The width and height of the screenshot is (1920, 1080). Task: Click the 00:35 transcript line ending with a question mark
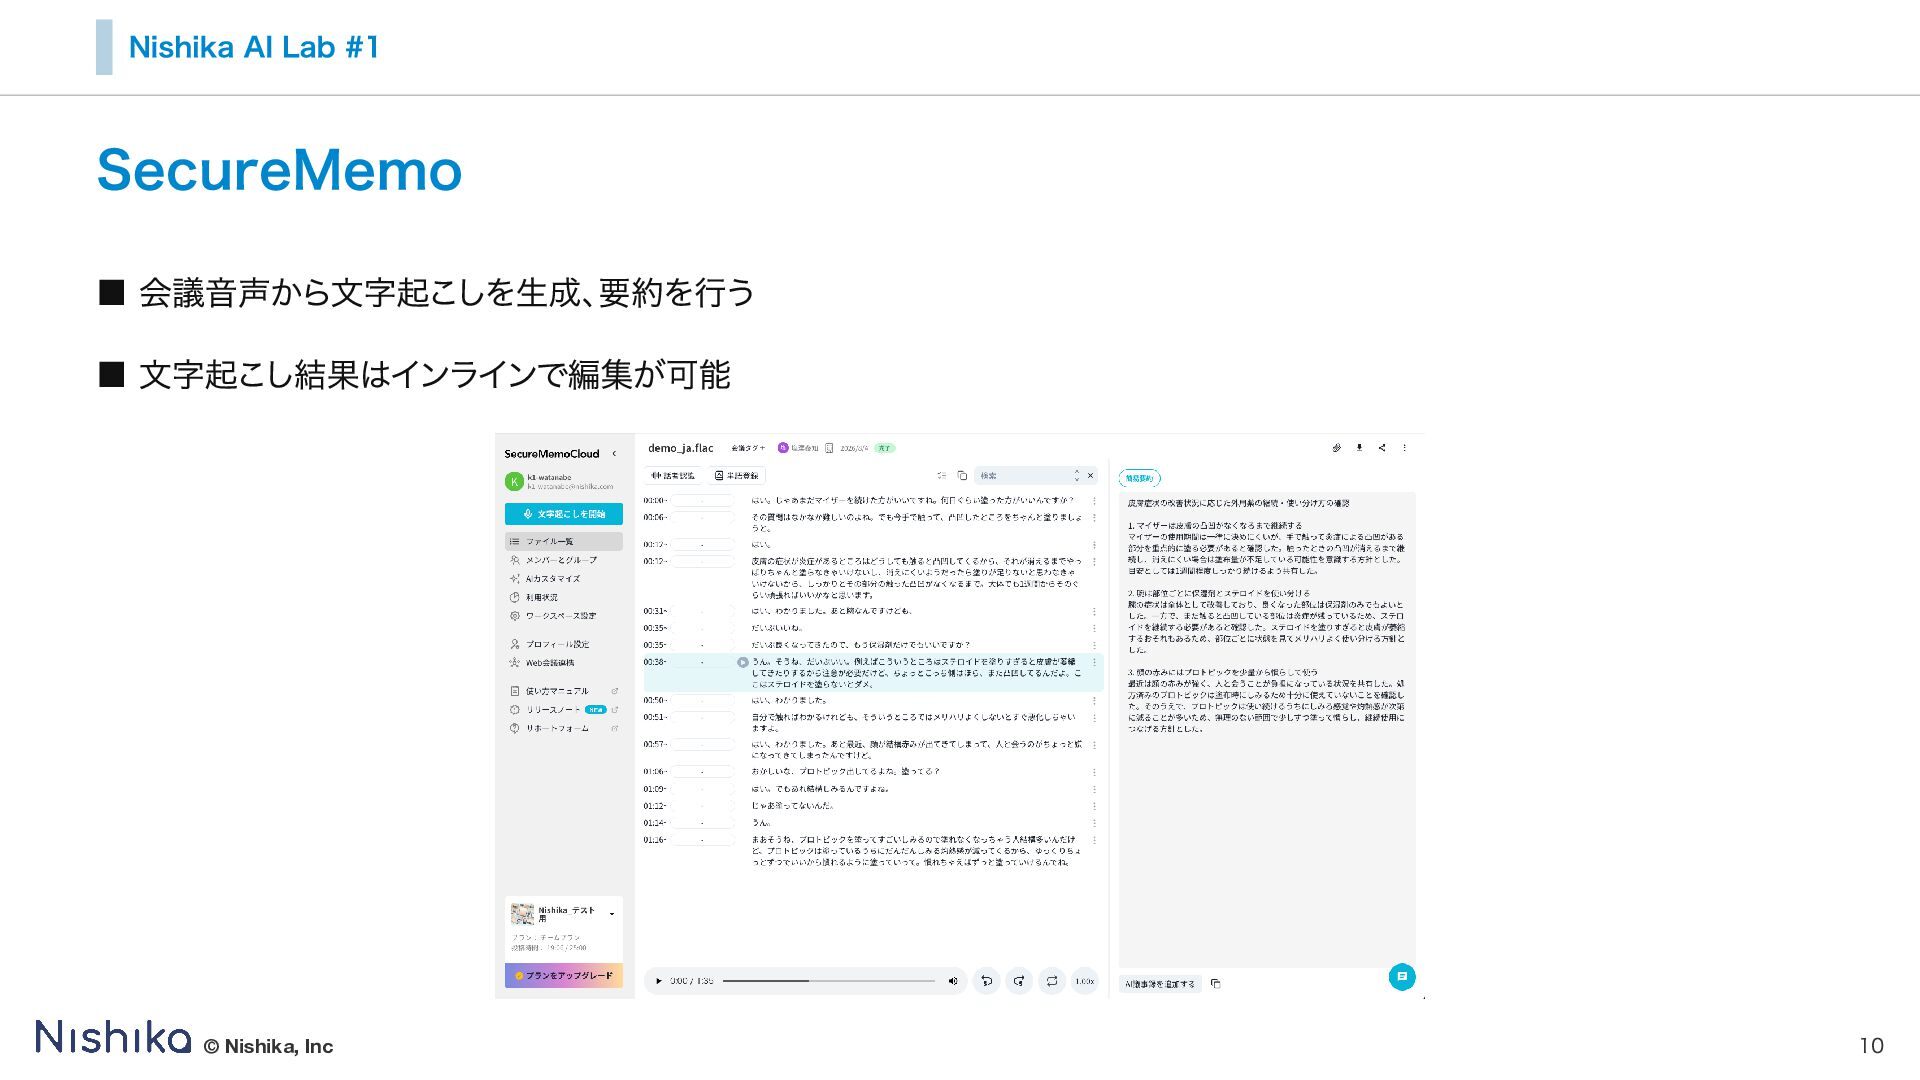pyautogui.click(x=861, y=645)
